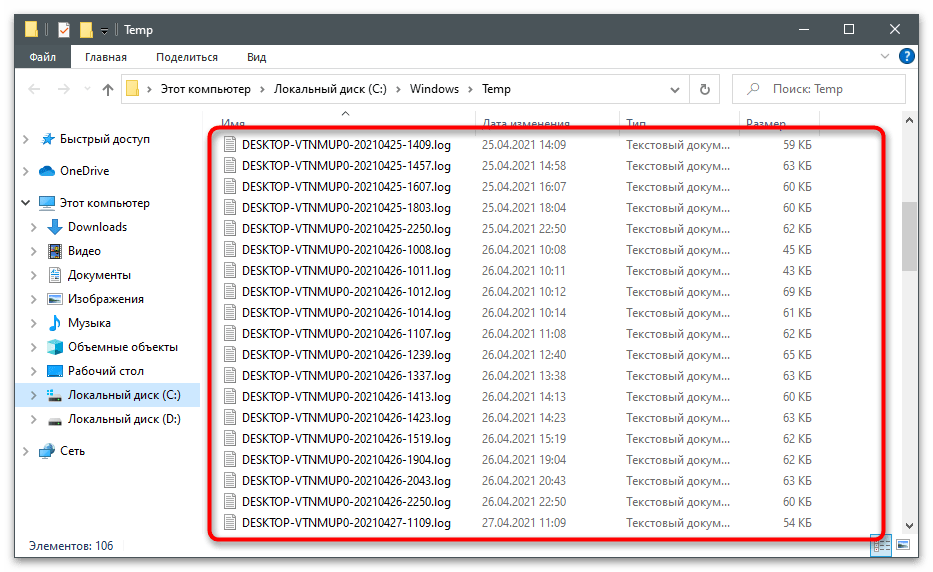Select Этот компьютер in the sidebar
This screenshot has height=572, width=933.
pos(105,203)
